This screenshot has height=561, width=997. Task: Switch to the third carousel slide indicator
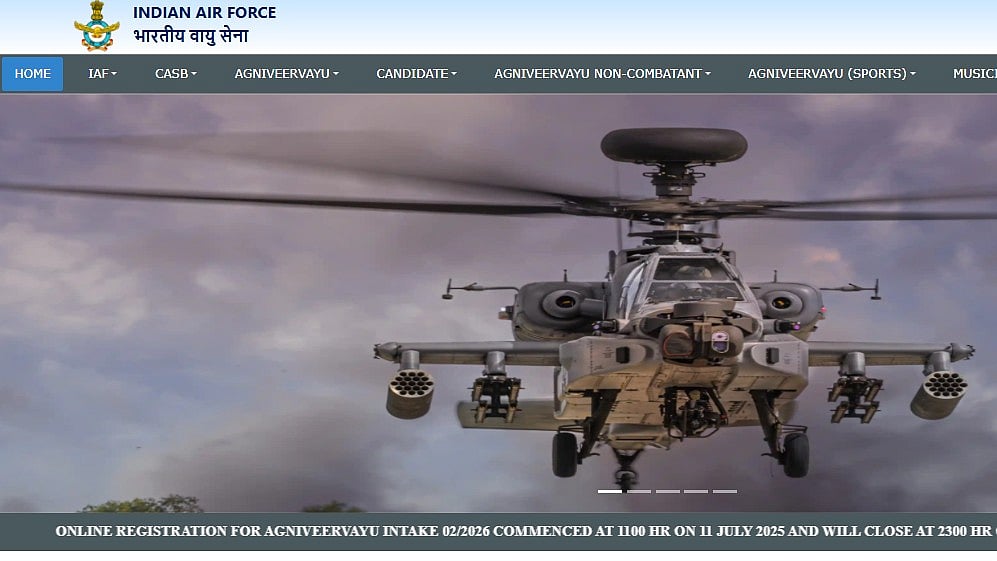pyautogui.click(x=668, y=491)
